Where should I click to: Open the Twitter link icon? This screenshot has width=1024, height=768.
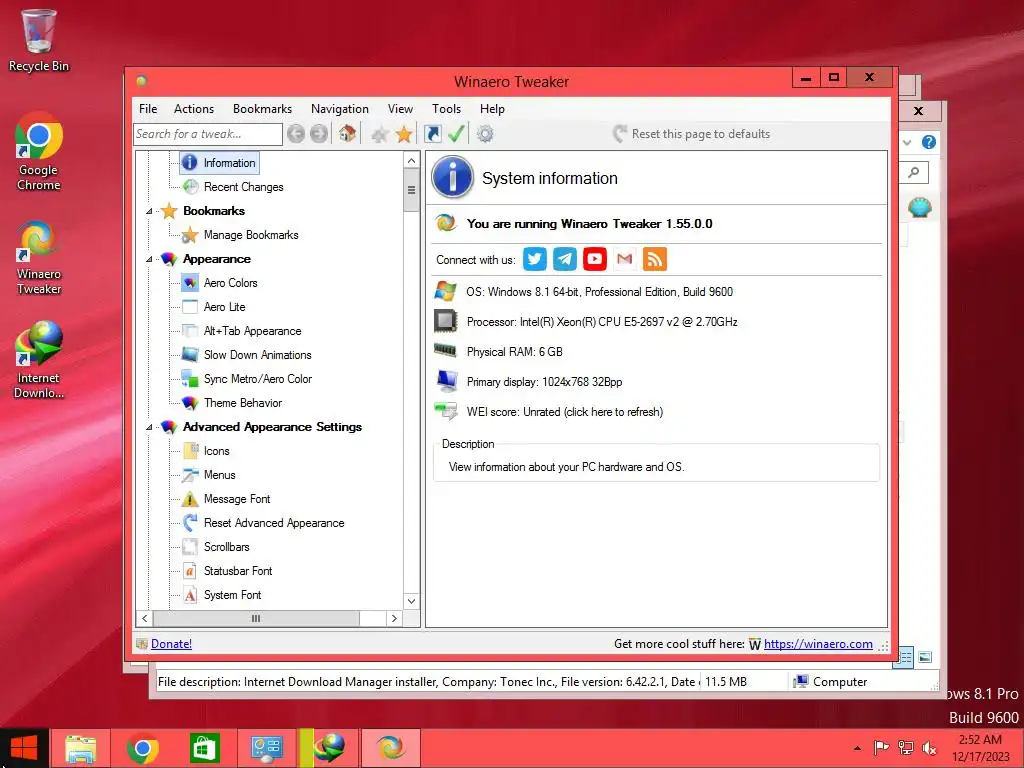(x=535, y=259)
